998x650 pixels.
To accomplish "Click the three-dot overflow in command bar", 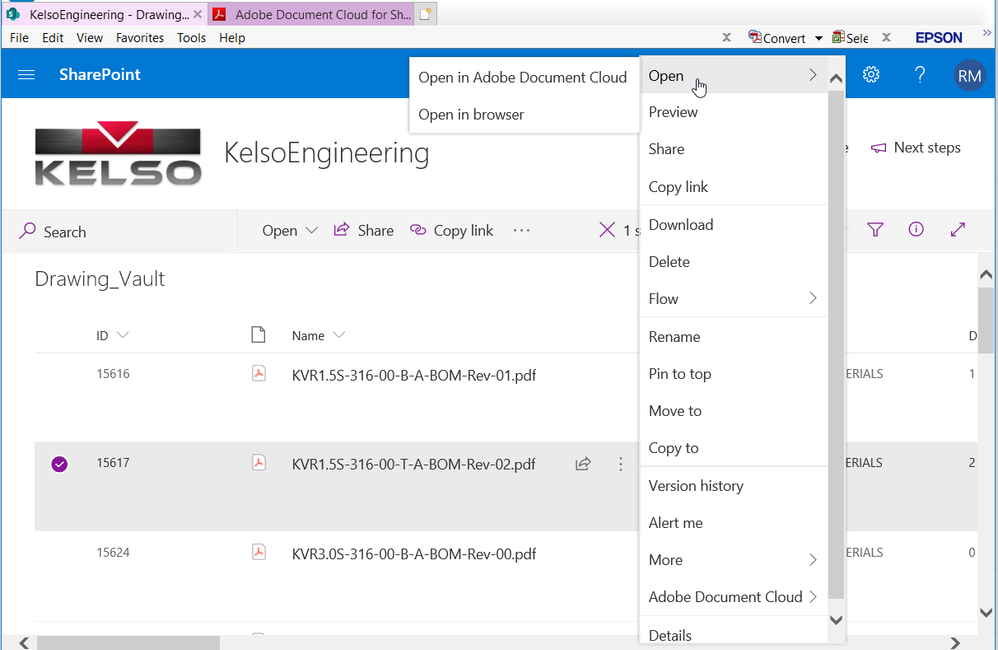I will [521, 230].
